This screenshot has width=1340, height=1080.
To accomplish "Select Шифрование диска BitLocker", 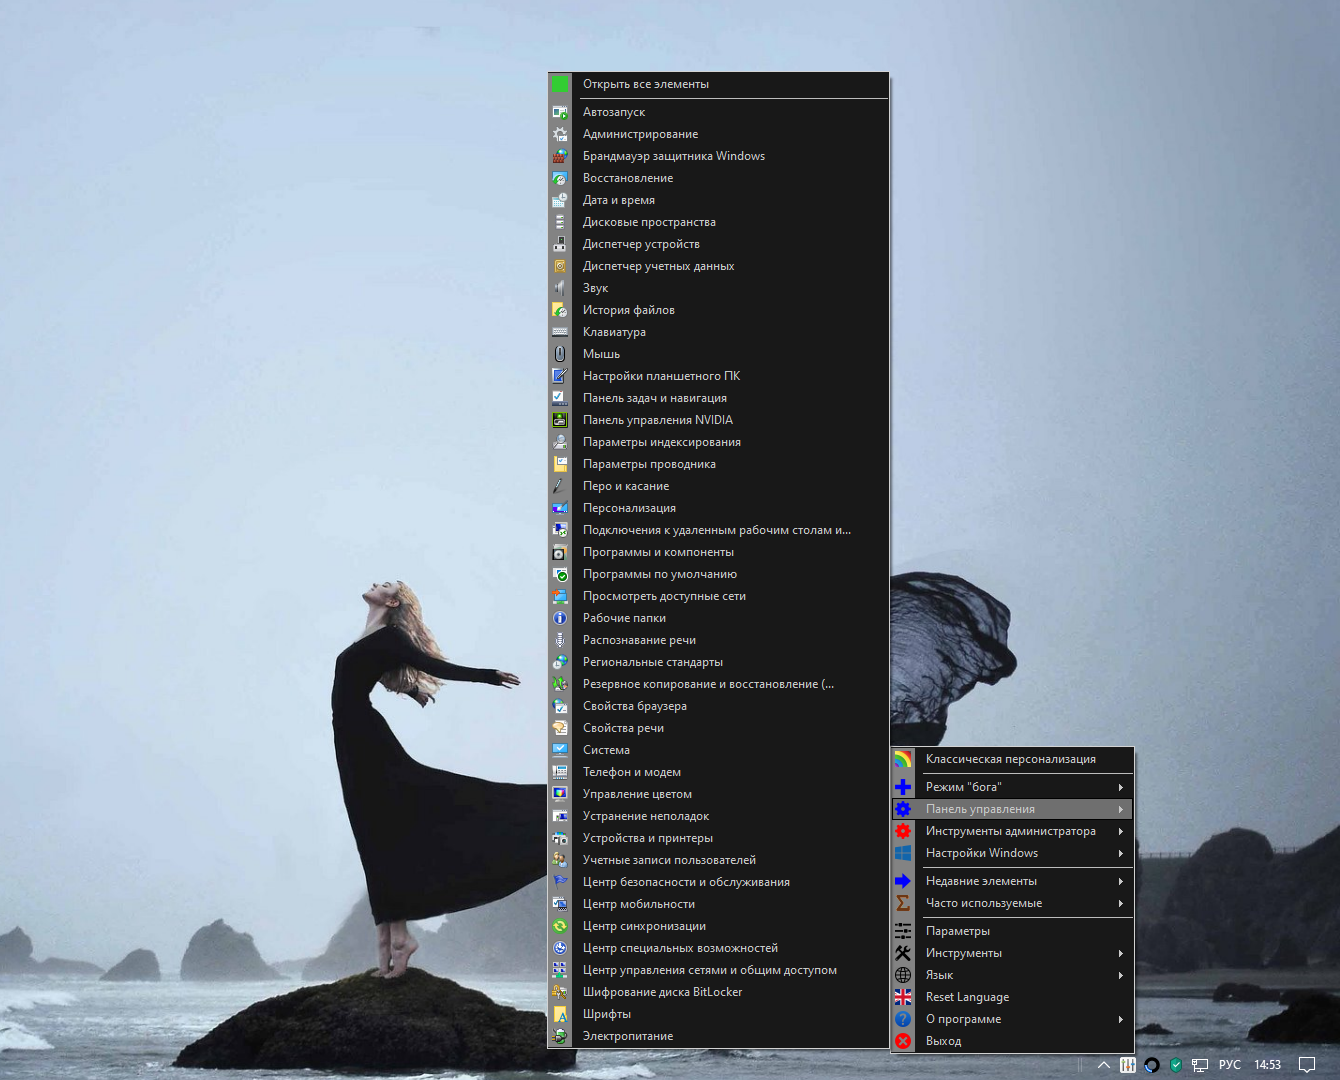I will click(x=718, y=992).
